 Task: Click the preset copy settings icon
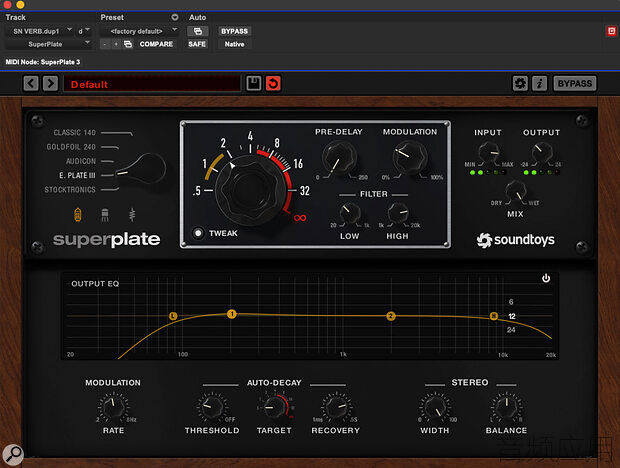point(128,44)
